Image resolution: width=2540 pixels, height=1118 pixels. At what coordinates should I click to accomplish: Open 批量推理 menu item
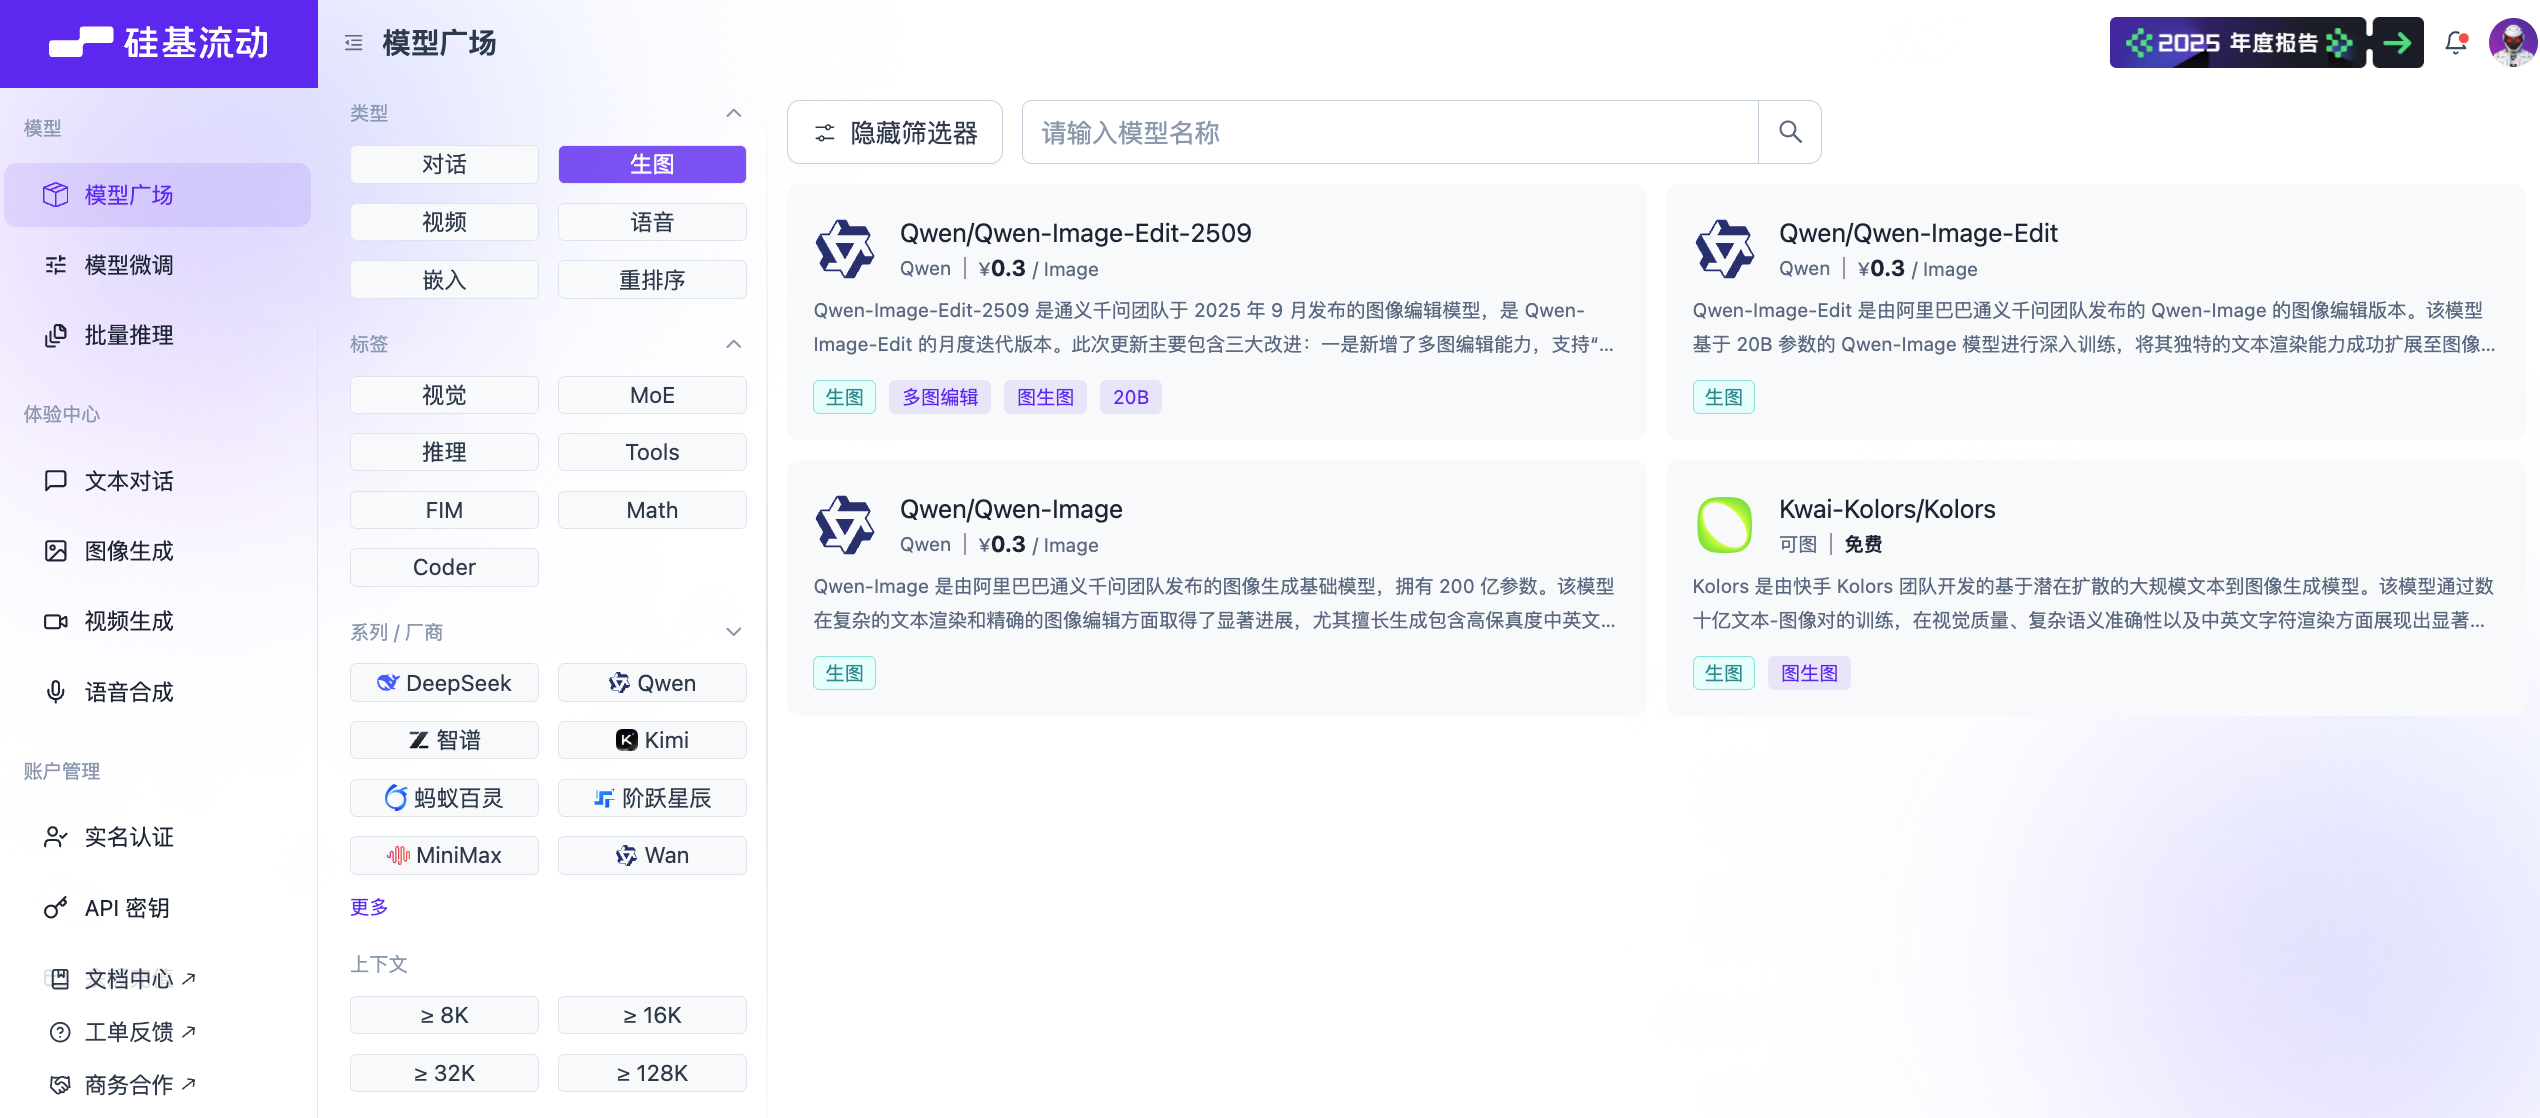[128, 335]
